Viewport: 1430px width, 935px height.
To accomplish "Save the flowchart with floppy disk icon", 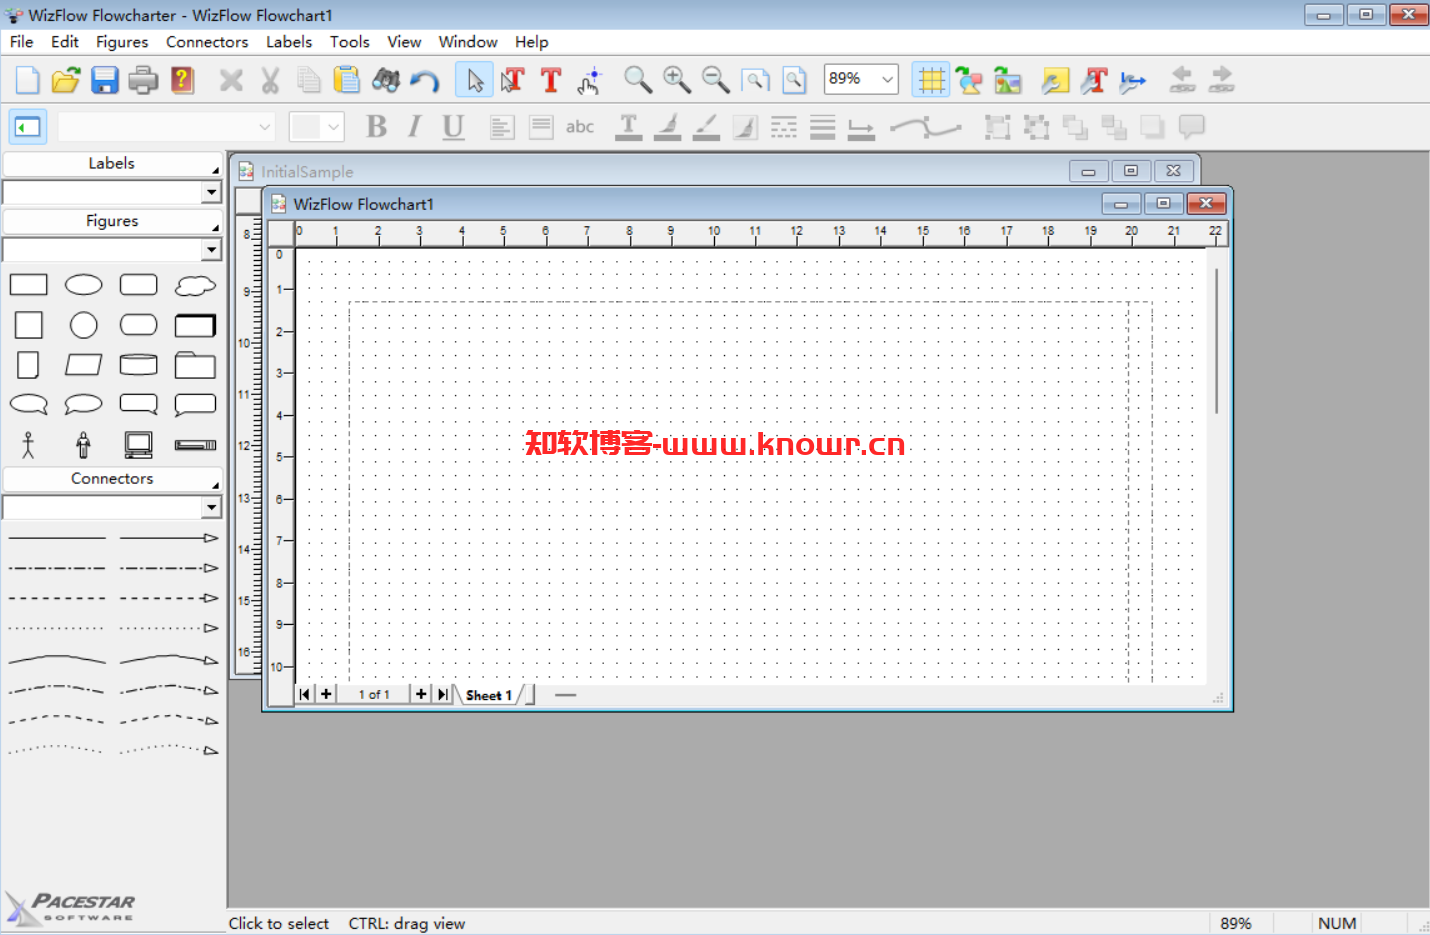I will [105, 80].
